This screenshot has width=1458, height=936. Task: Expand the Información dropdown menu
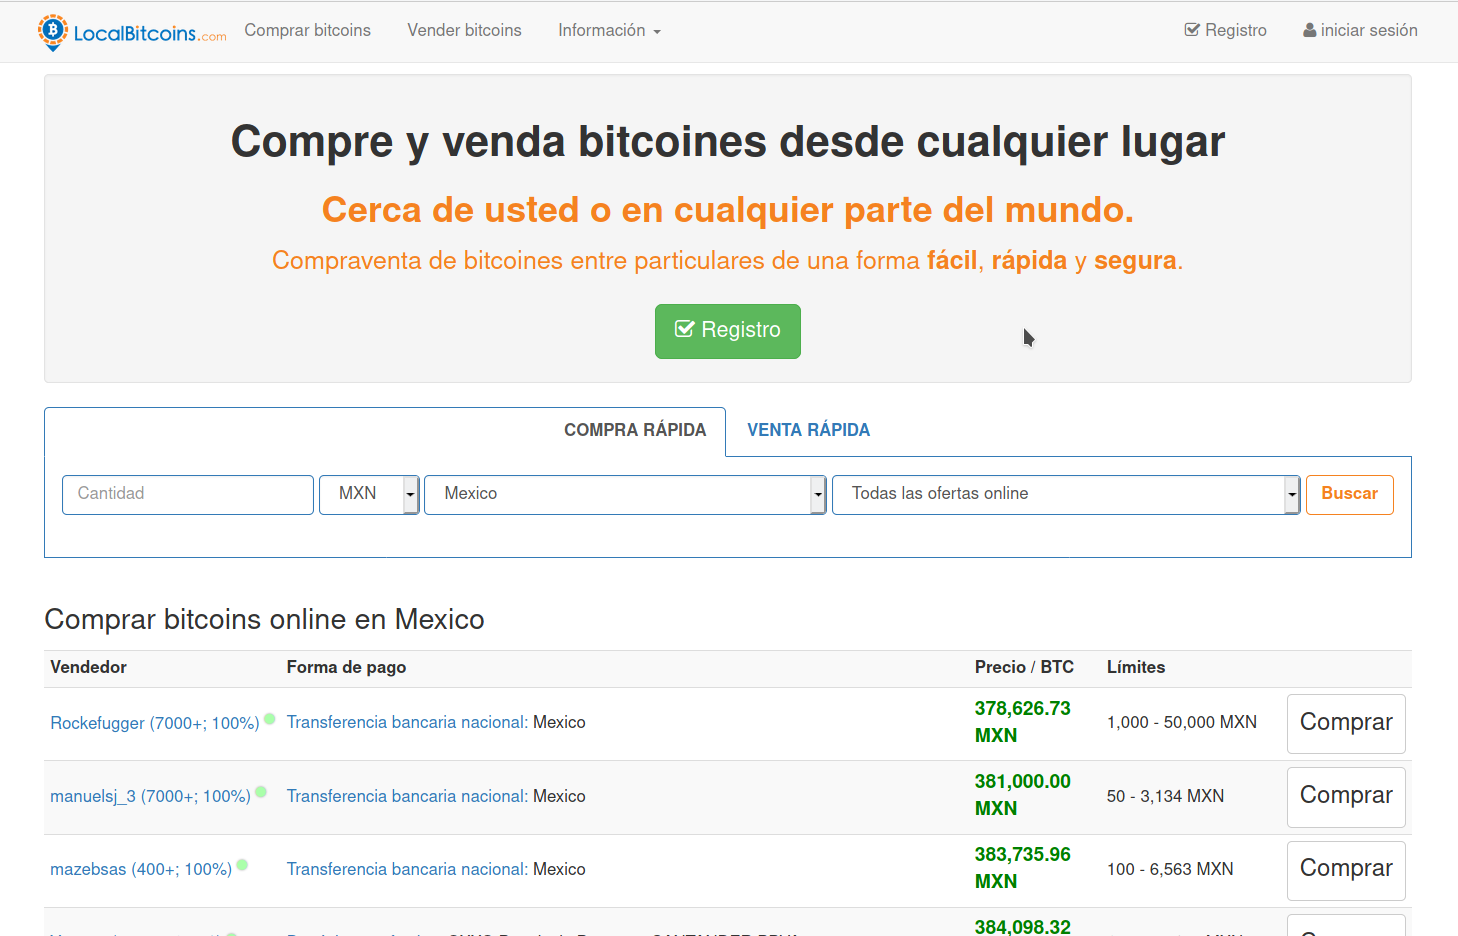[609, 31]
